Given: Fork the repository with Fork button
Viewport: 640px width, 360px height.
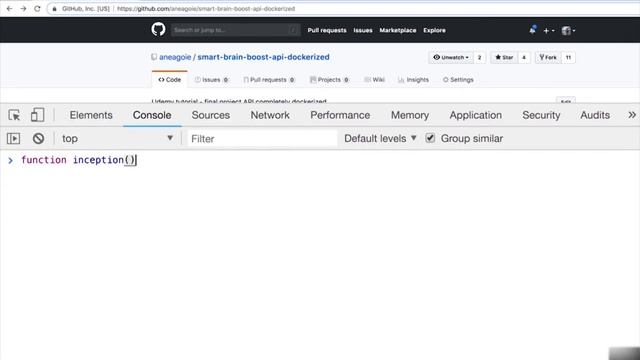Looking at the screenshot, I should 548,58.
